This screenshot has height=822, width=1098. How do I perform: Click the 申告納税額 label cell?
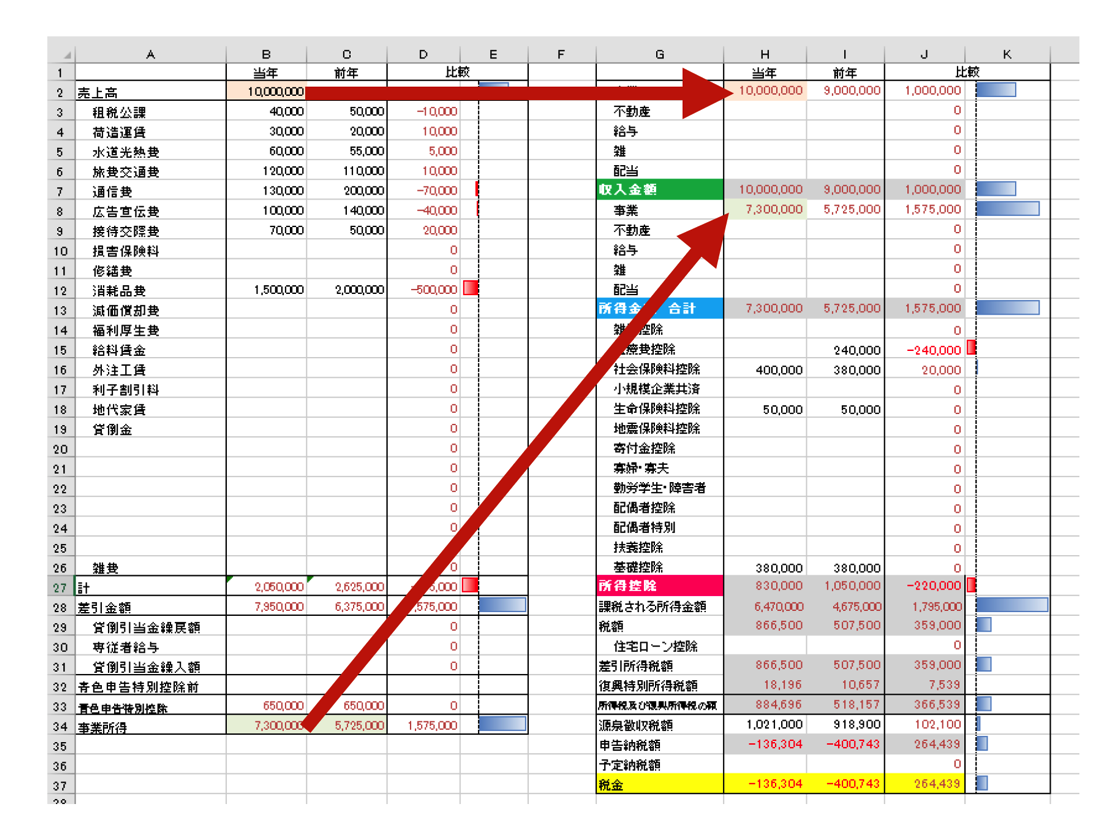coord(660,744)
